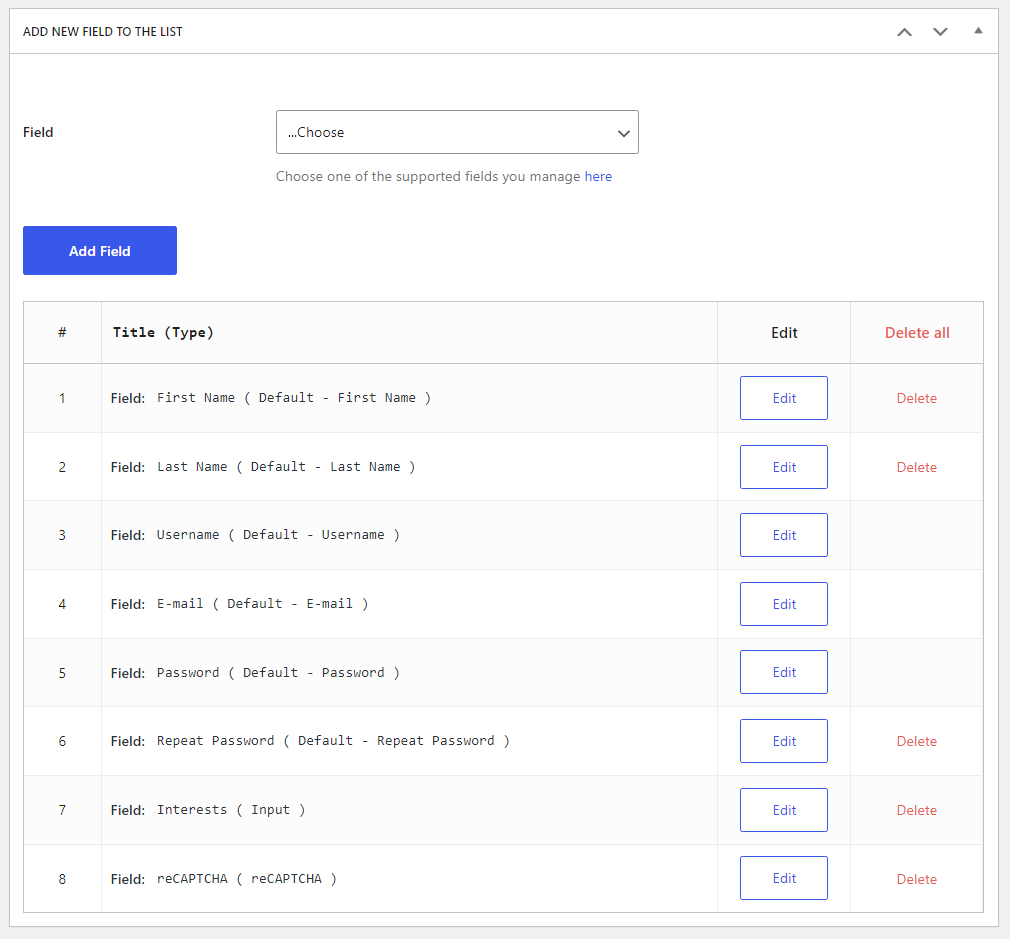Edit the Last Name field
Screen dimensions: 1010x939
pos(784,467)
